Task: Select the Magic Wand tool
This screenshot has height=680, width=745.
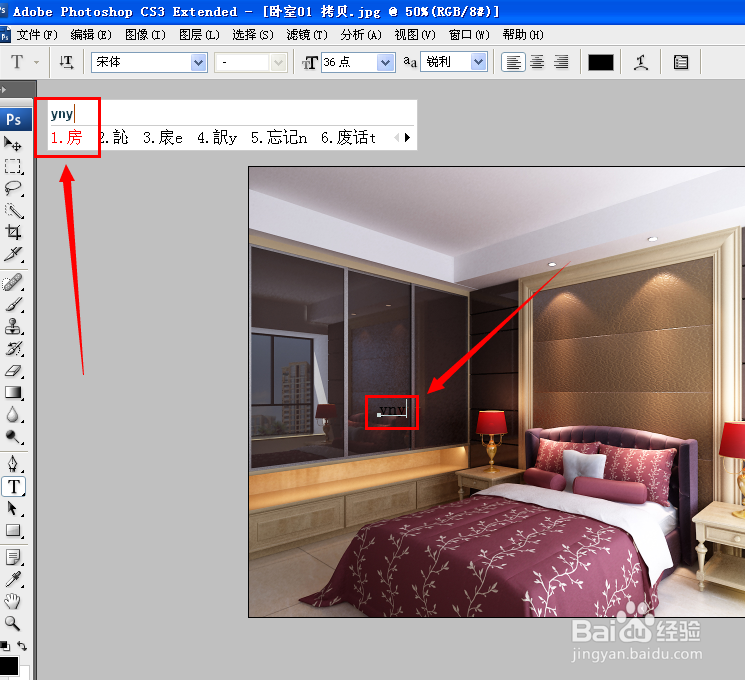Action: pos(13,211)
